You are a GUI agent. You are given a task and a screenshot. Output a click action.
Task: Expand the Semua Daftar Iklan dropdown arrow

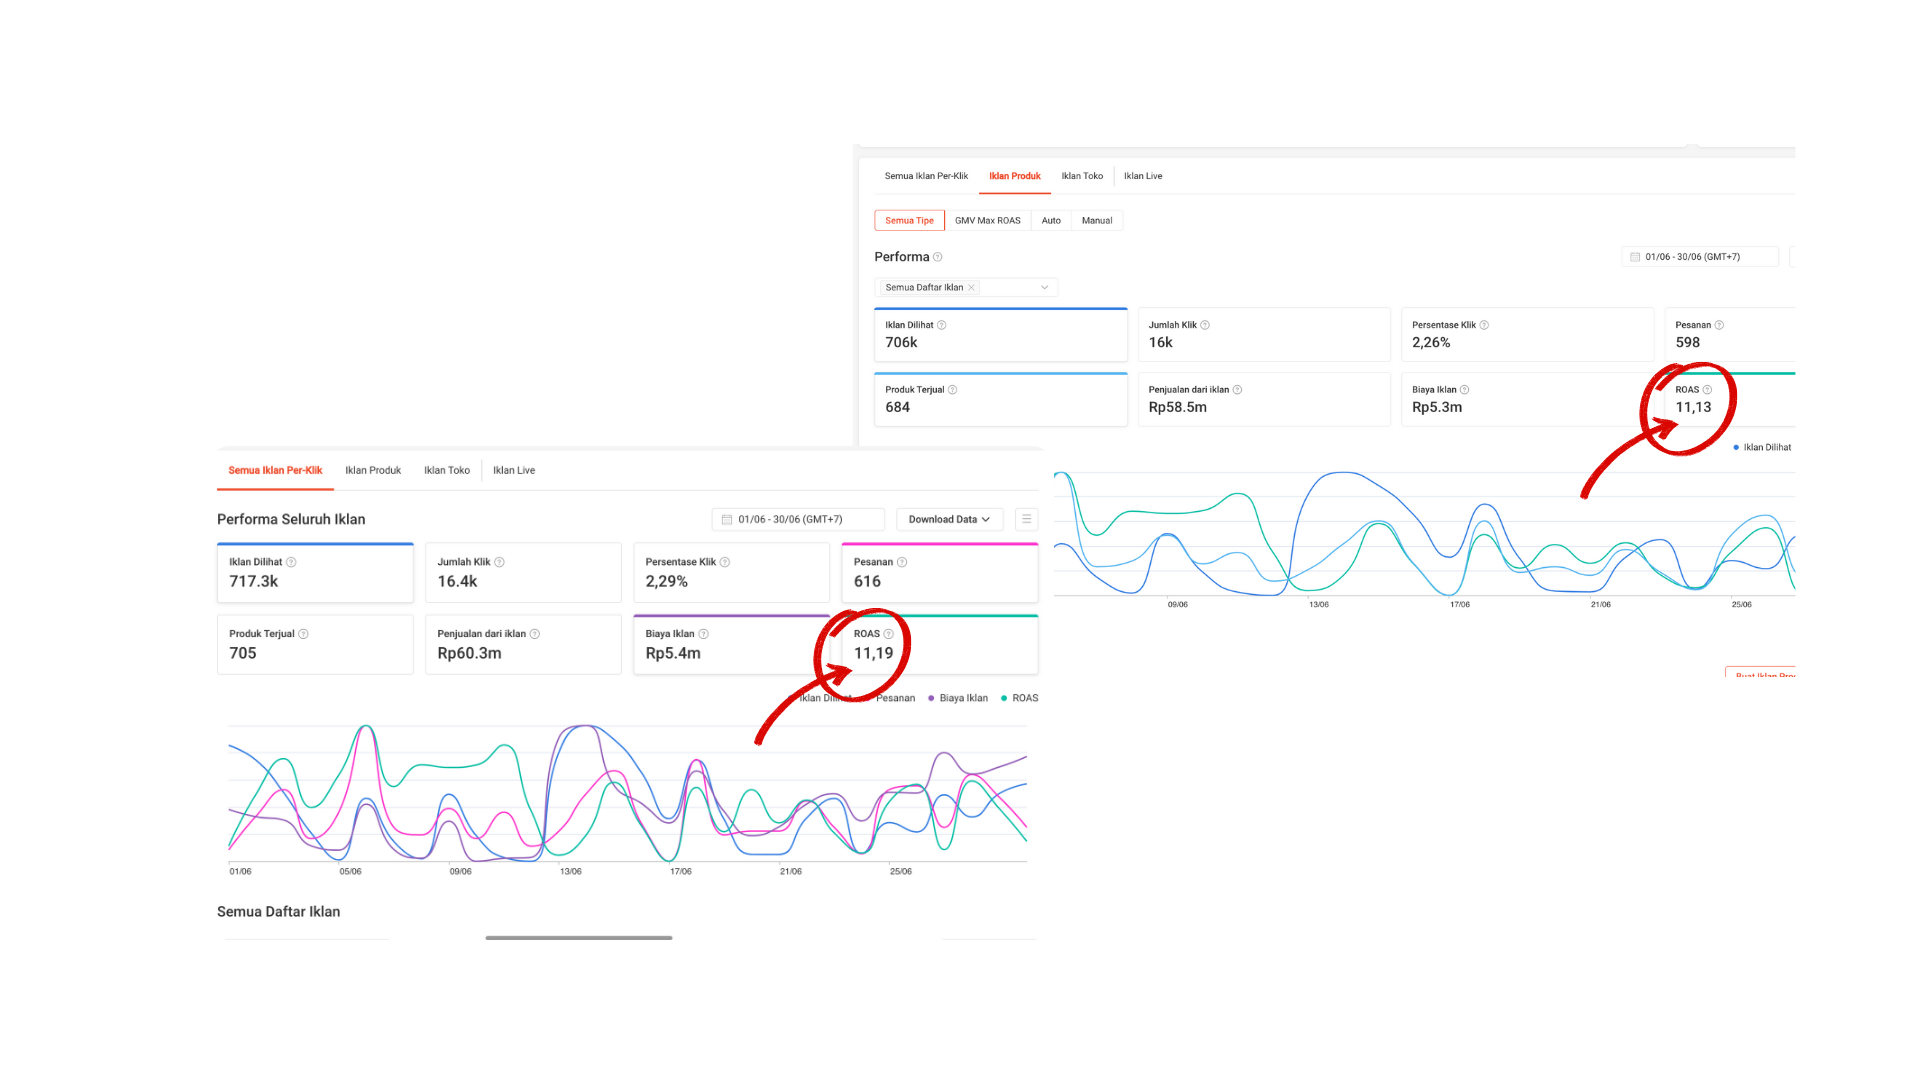[1044, 287]
